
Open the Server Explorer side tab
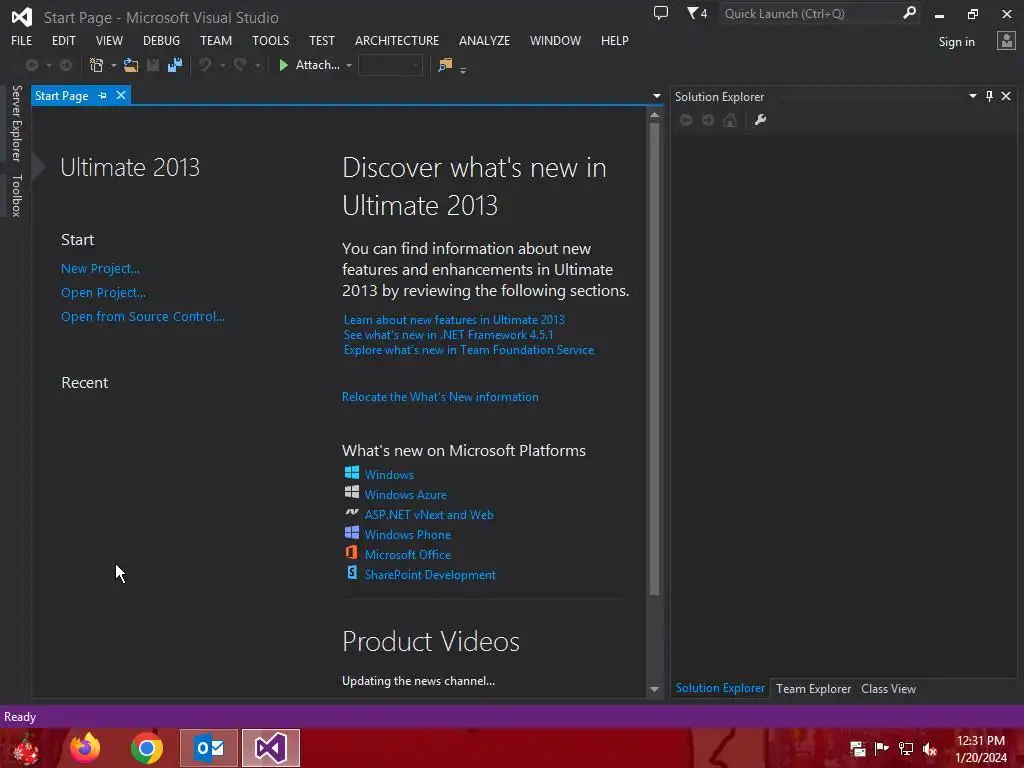click(x=16, y=123)
